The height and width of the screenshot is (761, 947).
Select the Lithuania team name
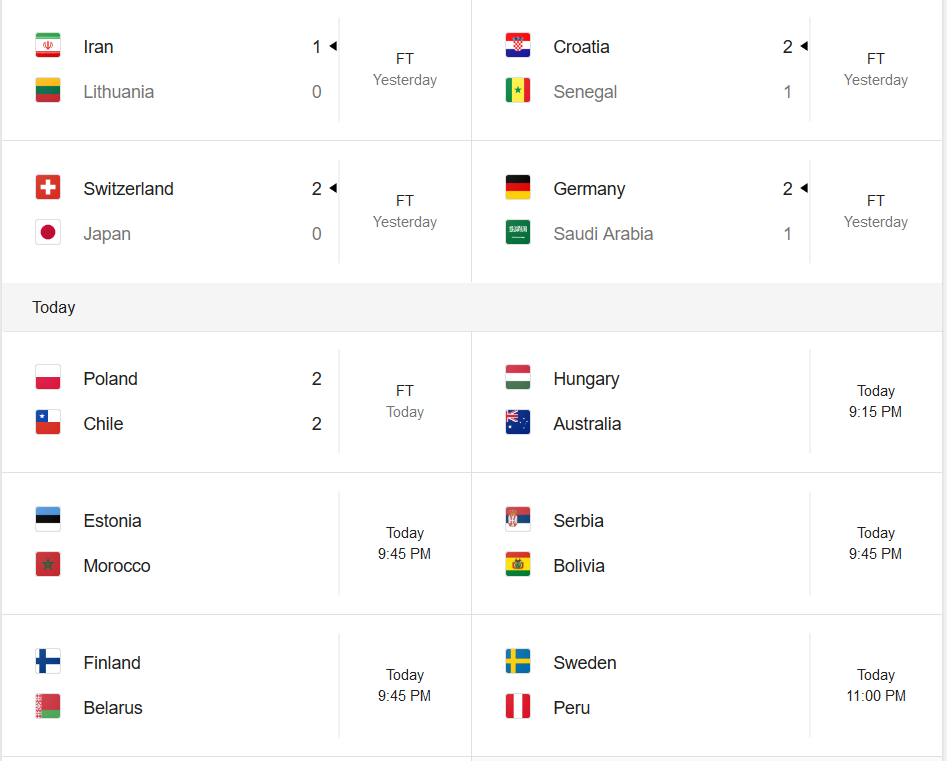pos(118,92)
